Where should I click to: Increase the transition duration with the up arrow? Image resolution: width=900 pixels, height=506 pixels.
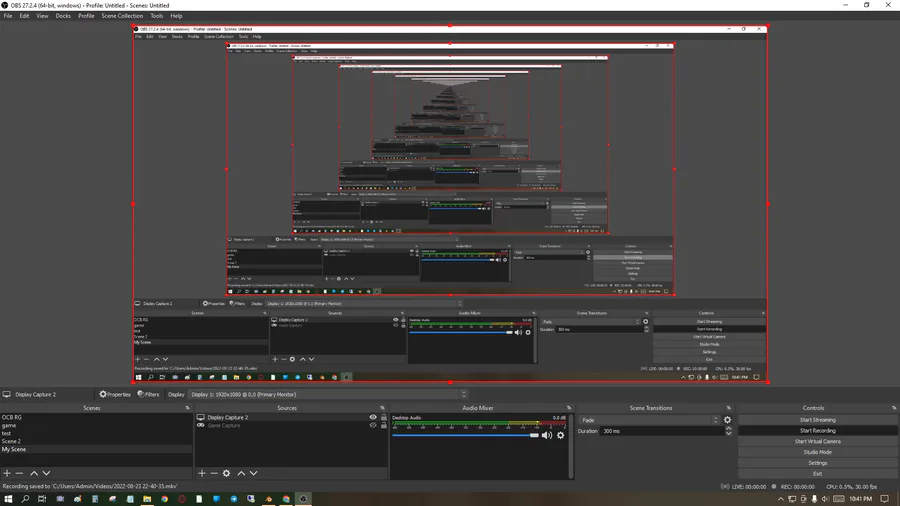point(728,429)
